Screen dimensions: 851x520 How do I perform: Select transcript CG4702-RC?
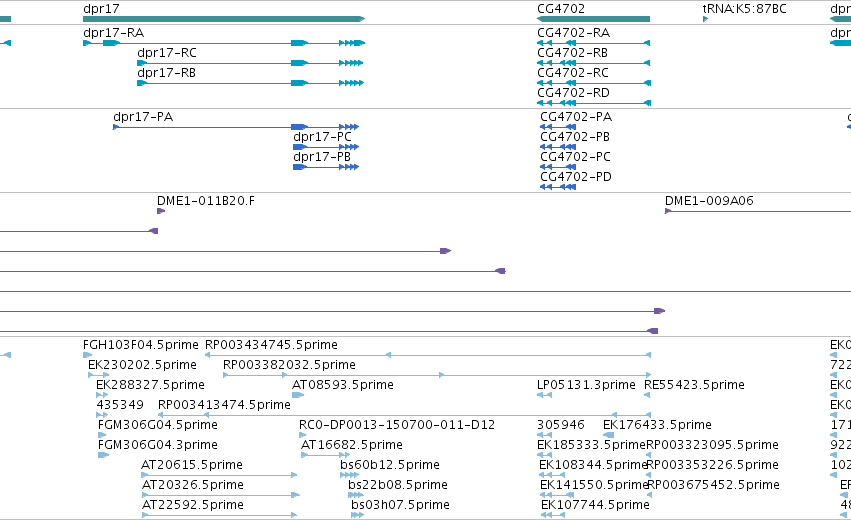point(593,83)
